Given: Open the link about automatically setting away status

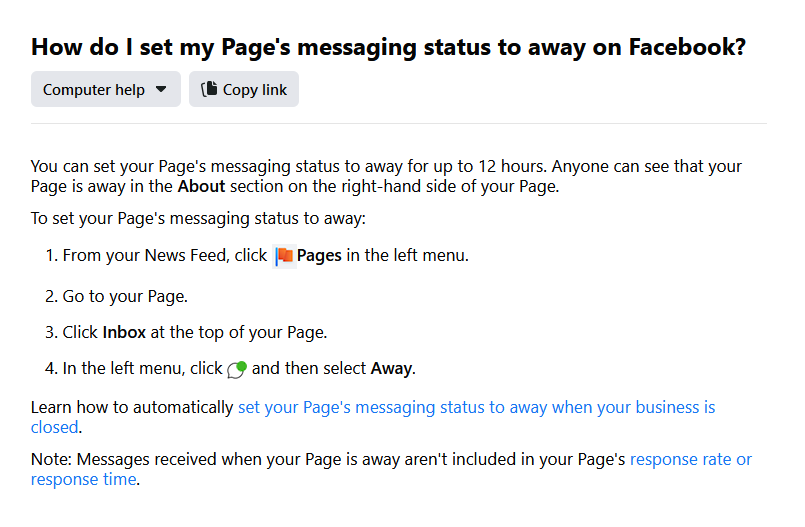Looking at the screenshot, I should click(476, 407).
